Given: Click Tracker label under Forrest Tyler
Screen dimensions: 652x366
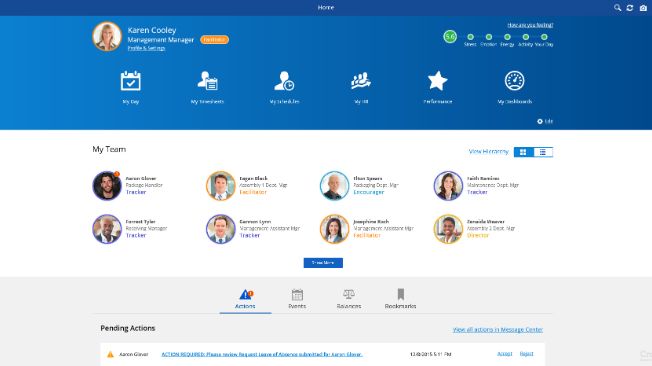Looking at the screenshot, I should tap(136, 235).
